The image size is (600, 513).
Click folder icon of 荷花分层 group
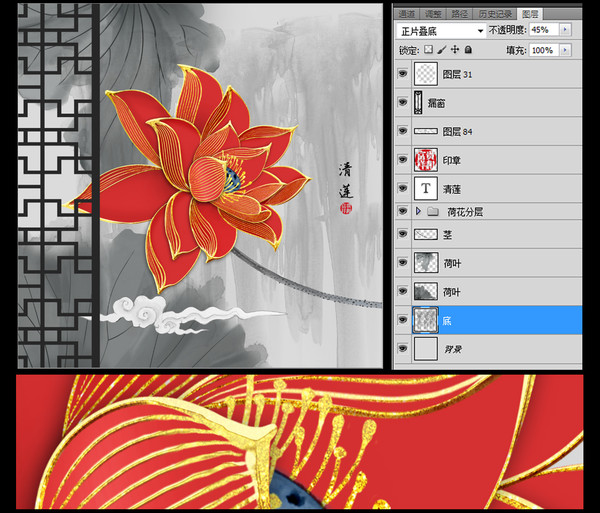pos(432,211)
